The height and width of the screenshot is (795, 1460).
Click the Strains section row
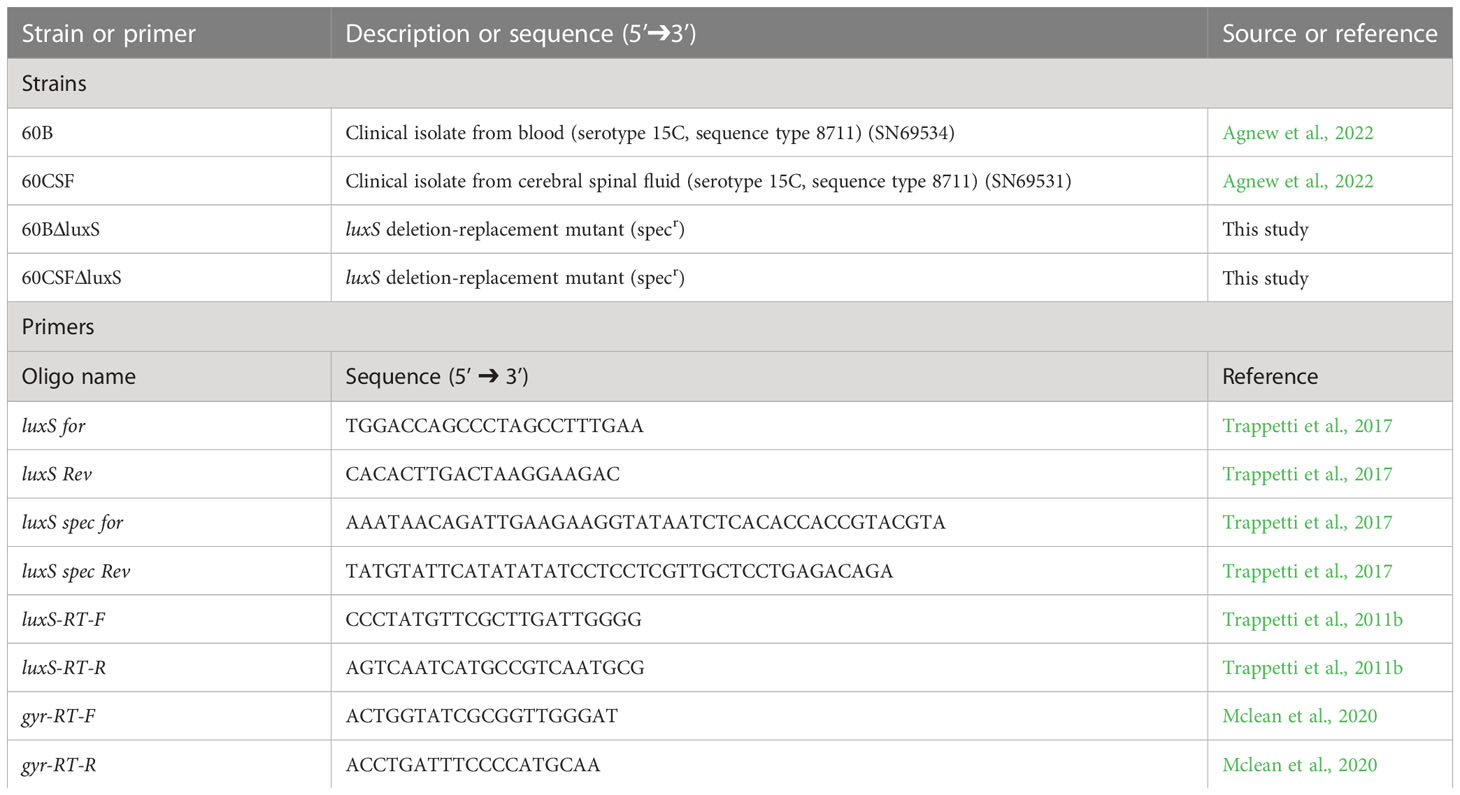730,83
